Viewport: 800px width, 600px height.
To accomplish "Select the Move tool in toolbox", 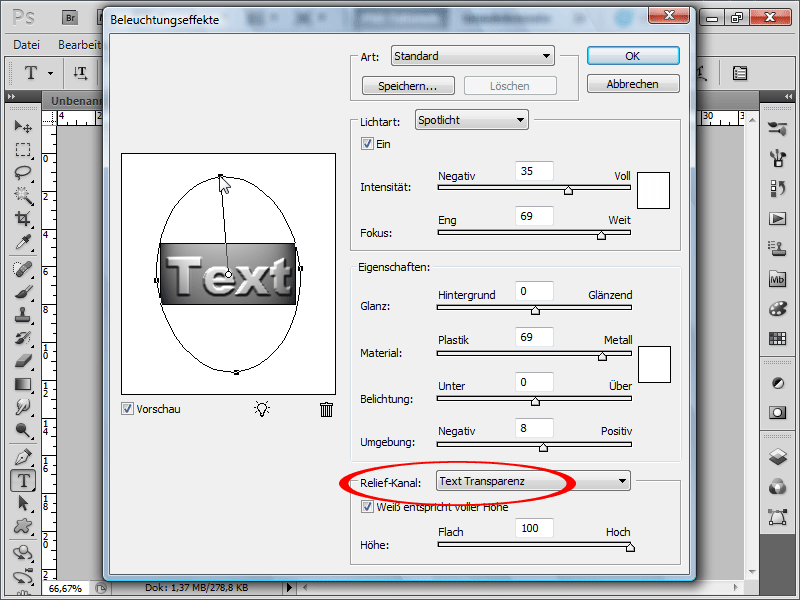I will 23,126.
